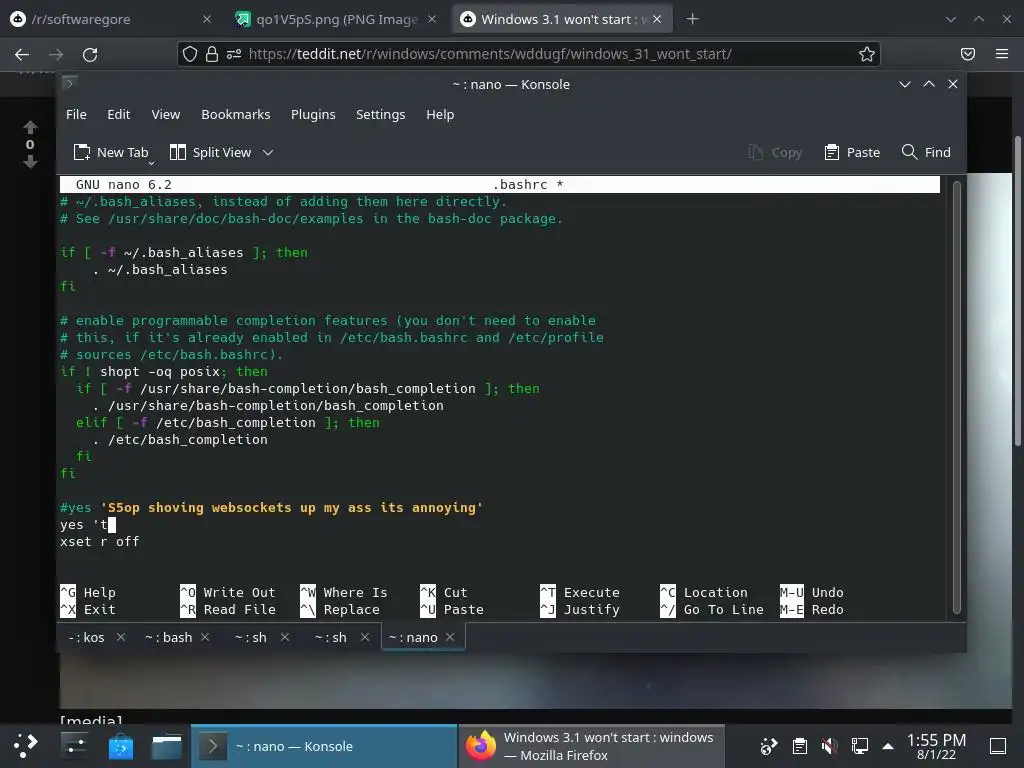This screenshot has height=768, width=1024.
Task: Click the network connection tray icon
Action: [859, 746]
